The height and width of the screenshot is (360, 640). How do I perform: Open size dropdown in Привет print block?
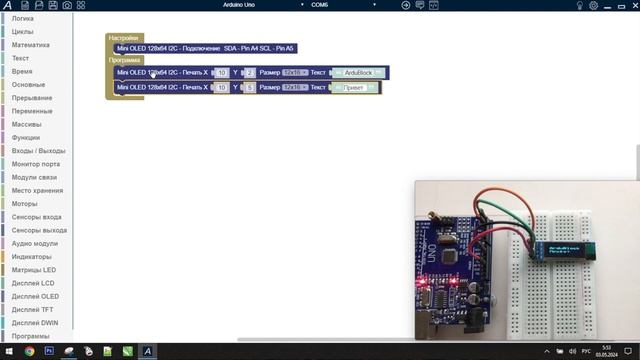pyautogui.click(x=295, y=87)
